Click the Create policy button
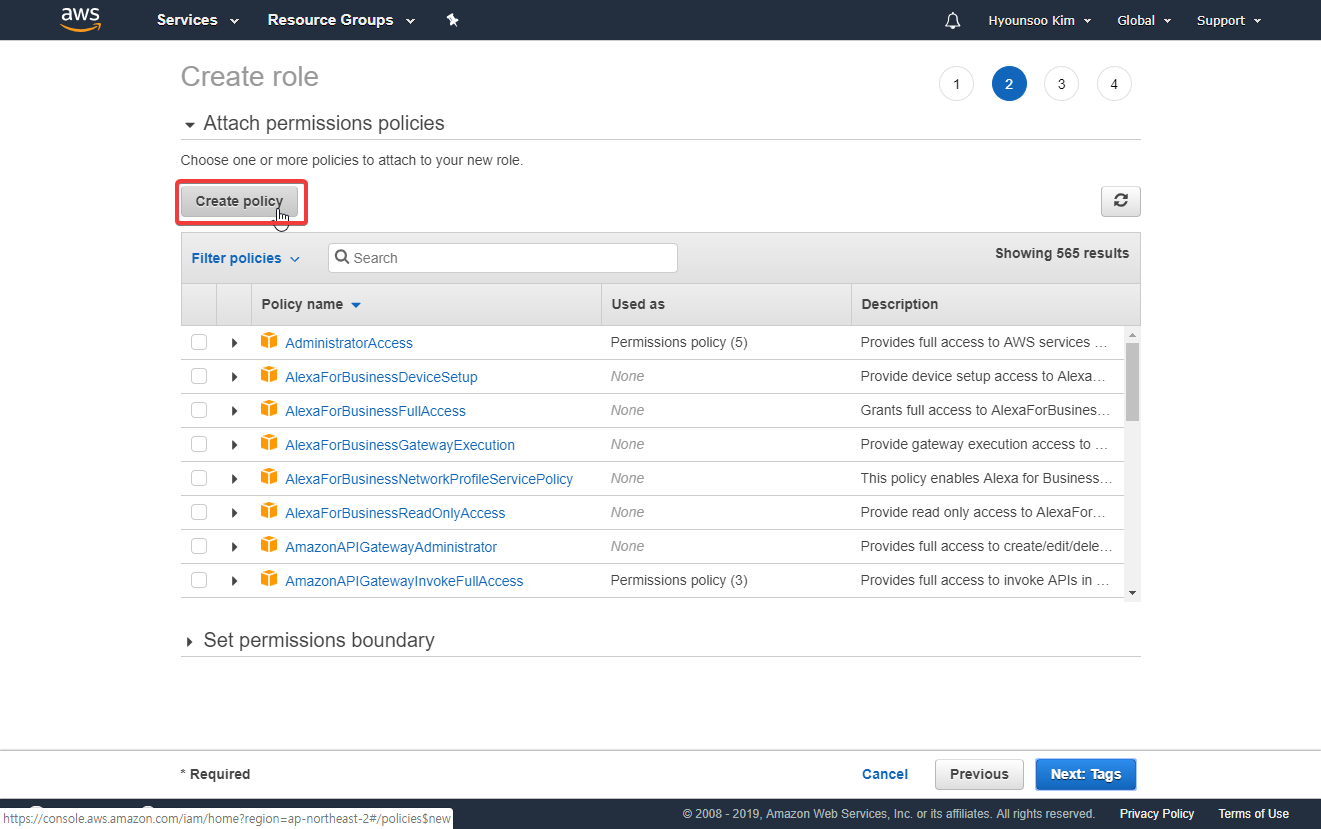The height and width of the screenshot is (829, 1321). (x=239, y=201)
